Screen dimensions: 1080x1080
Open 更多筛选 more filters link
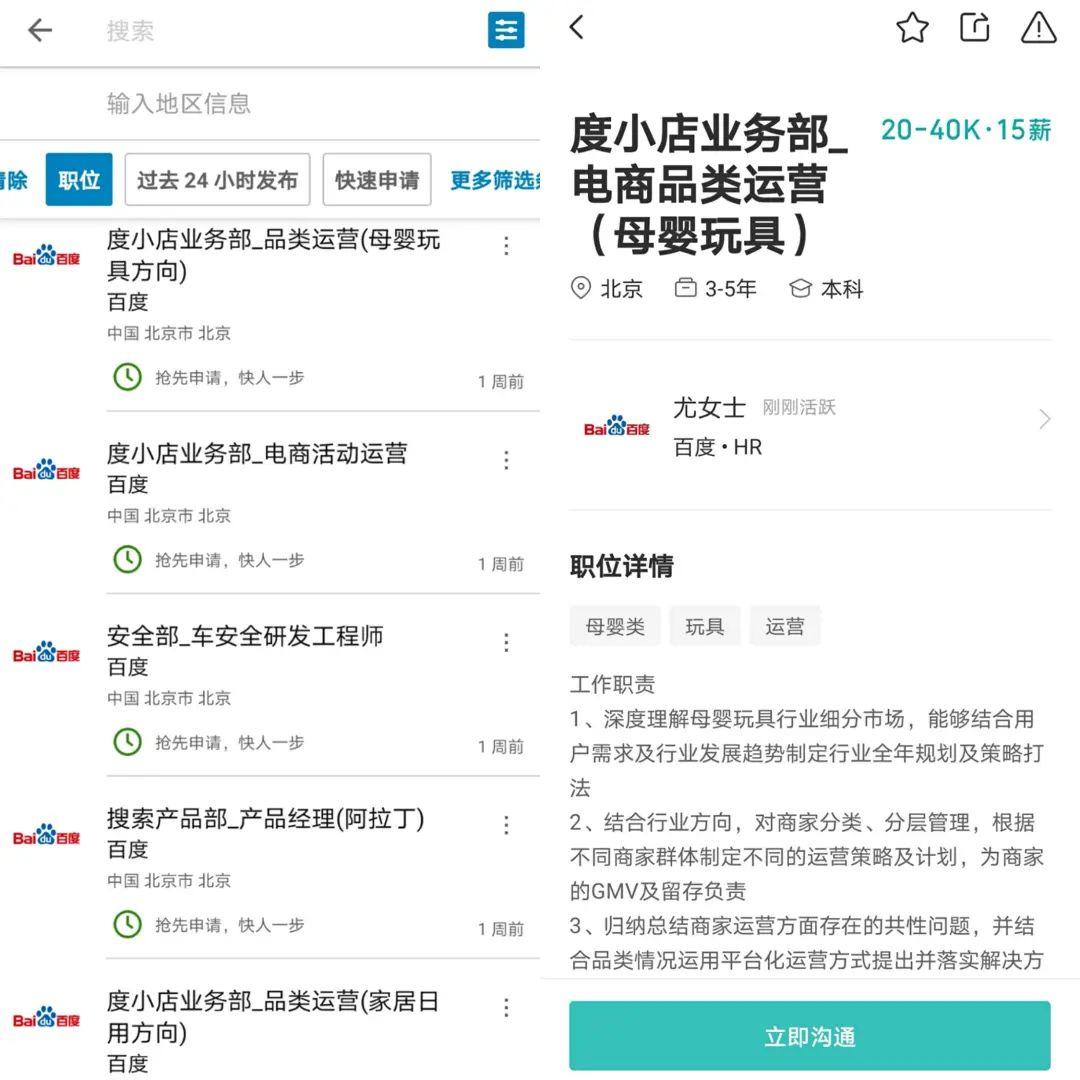click(x=495, y=180)
